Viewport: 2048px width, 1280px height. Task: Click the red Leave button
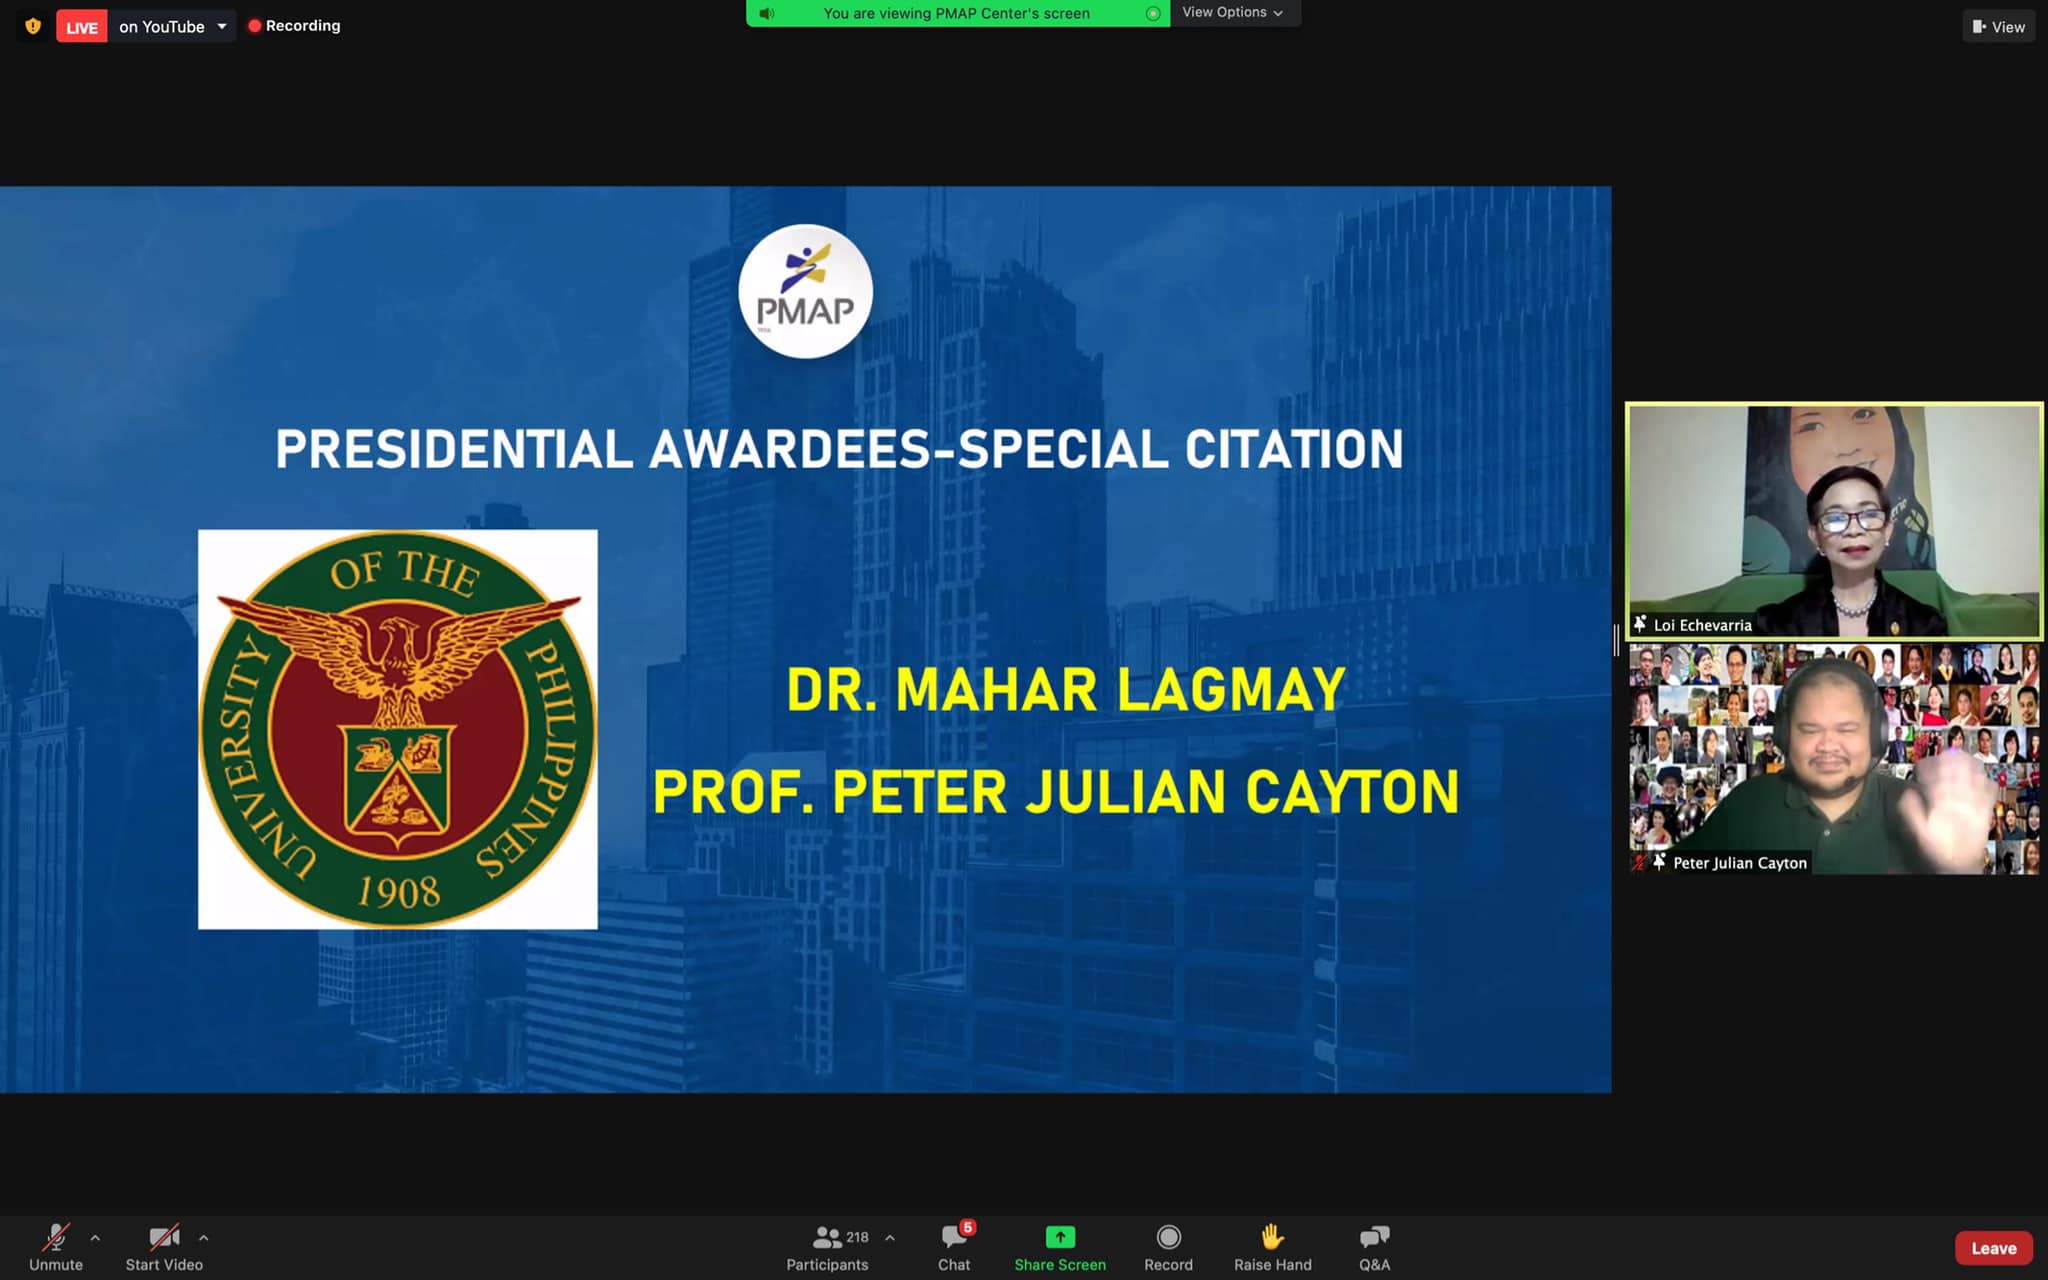[x=1993, y=1248]
